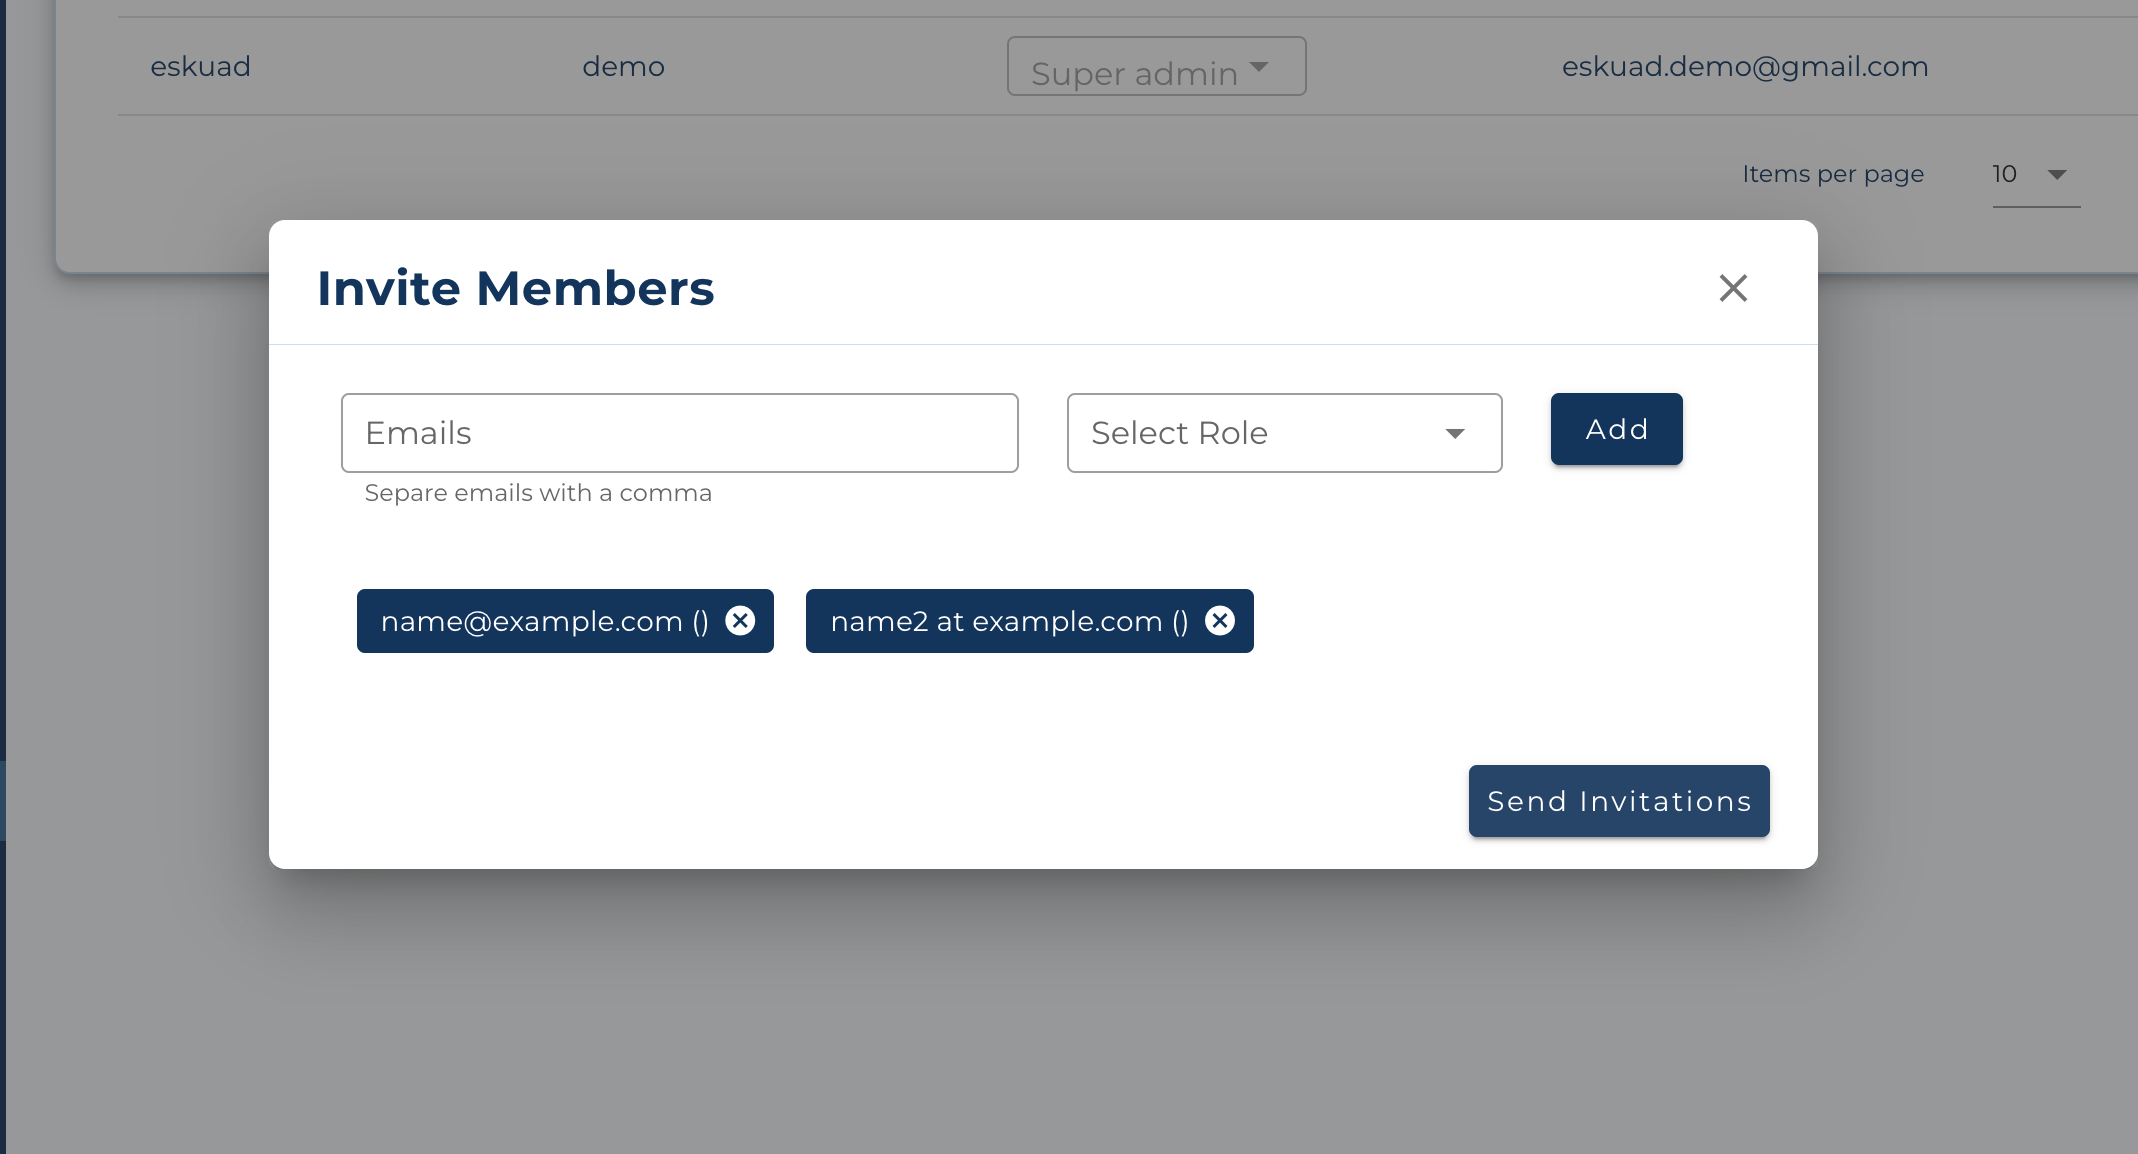Click the demo last name cell

pos(624,66)
